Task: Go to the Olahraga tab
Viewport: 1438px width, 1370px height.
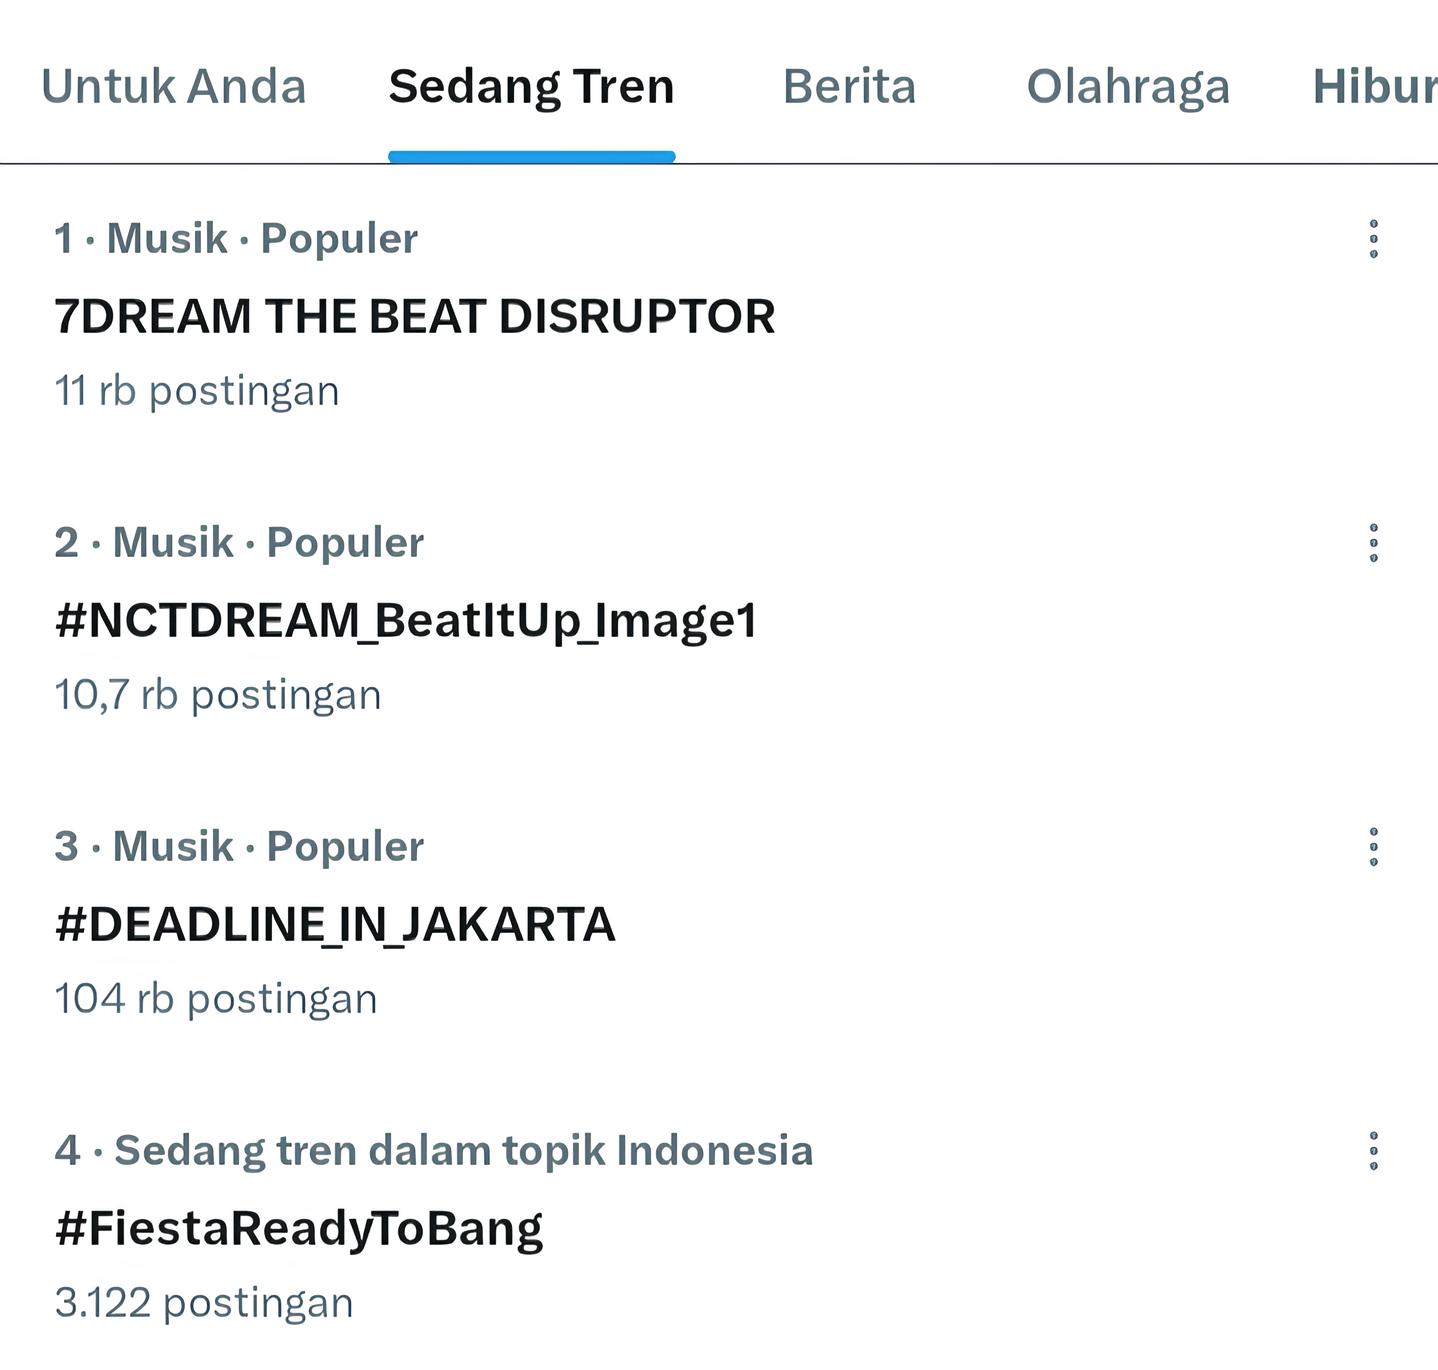Action: pos(1128,87)
